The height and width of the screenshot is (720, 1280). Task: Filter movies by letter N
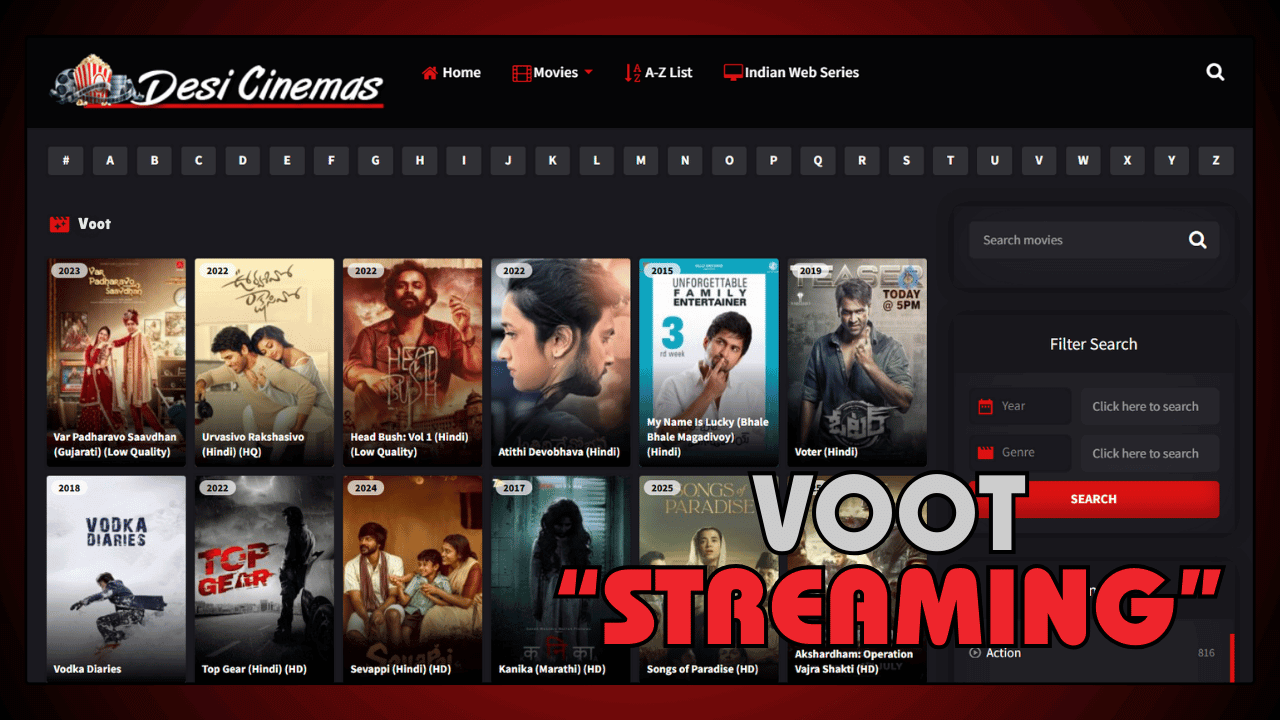coord(685,161)
